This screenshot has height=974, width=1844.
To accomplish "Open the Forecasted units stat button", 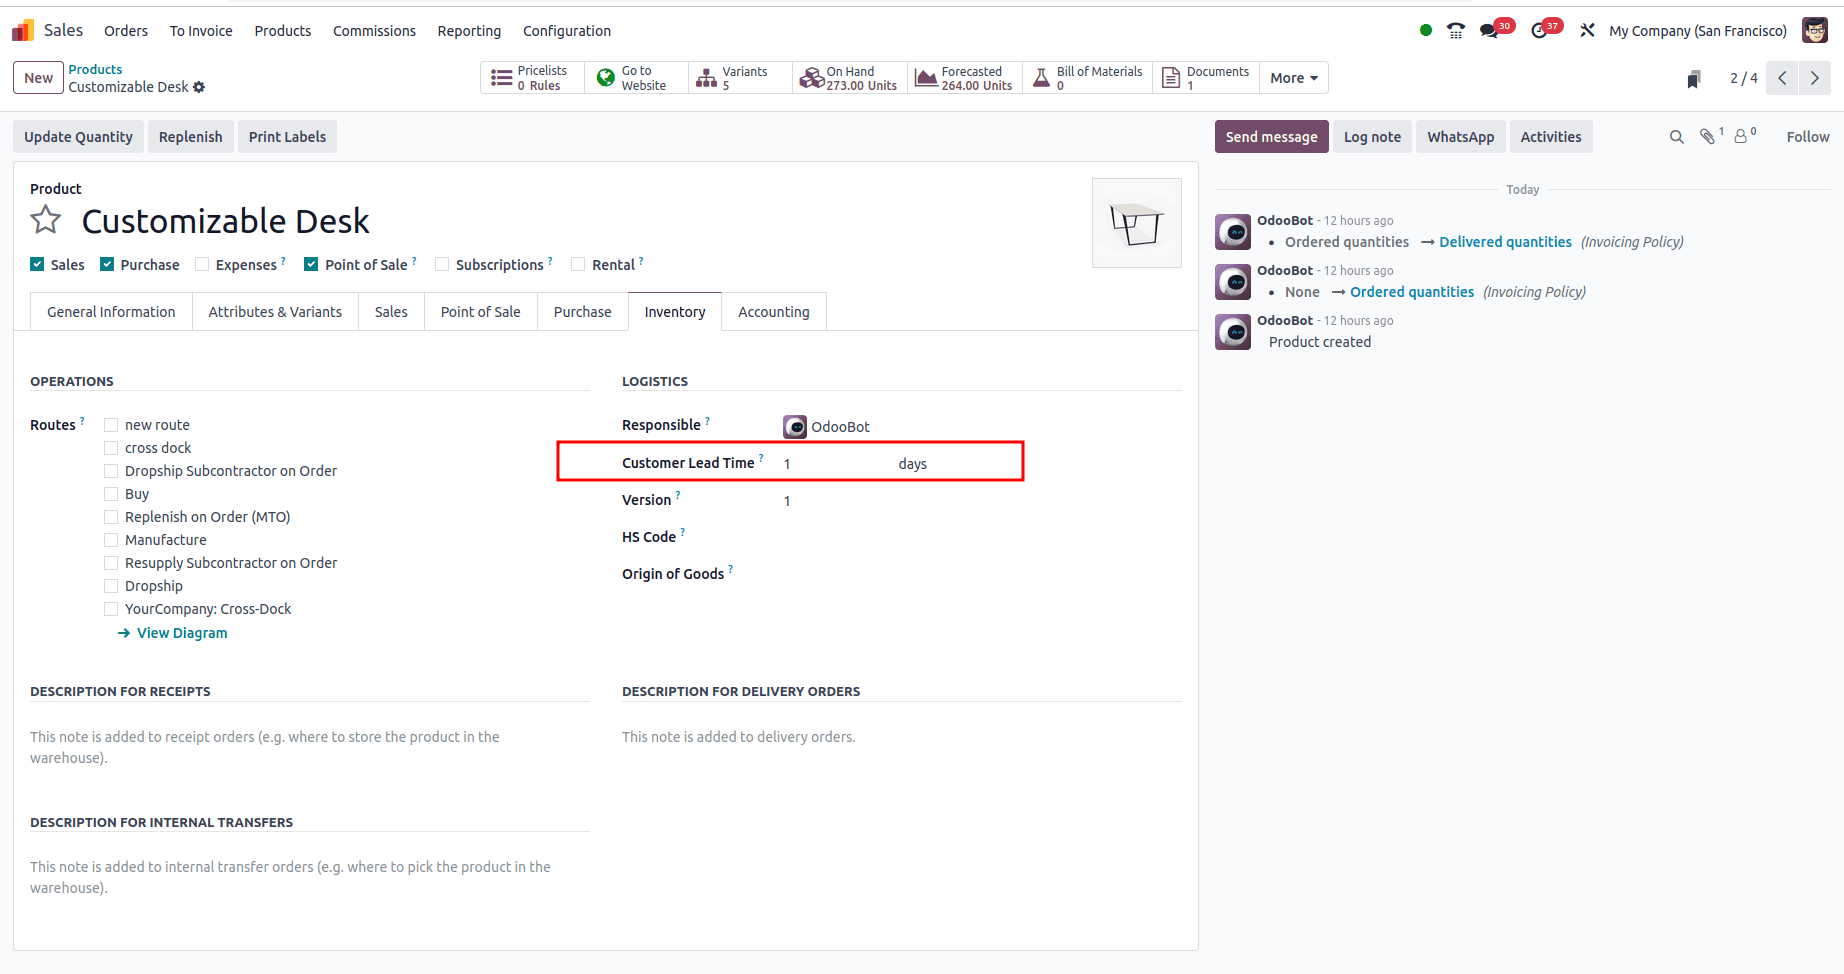I will pyautogui.click(x=965, y=78).
